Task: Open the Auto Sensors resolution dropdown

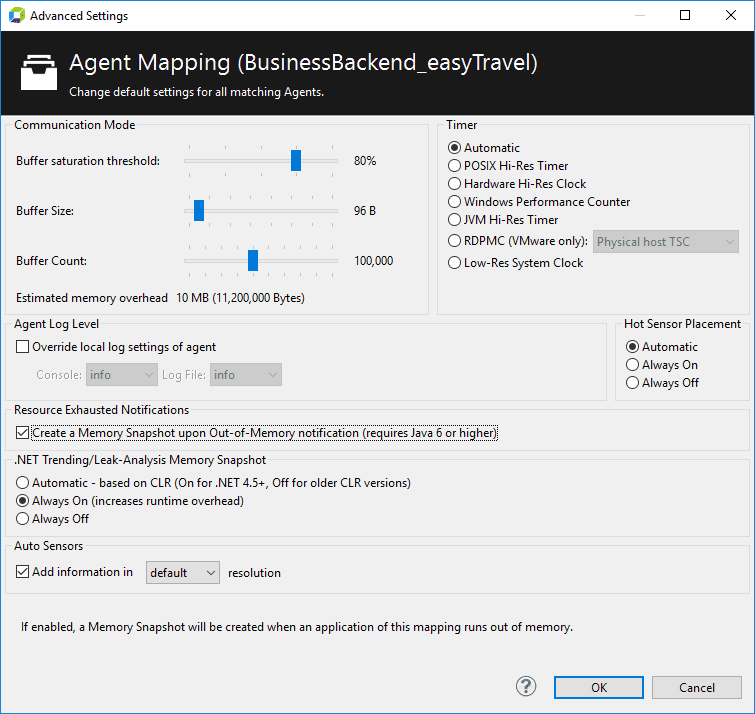Action: 183,572
